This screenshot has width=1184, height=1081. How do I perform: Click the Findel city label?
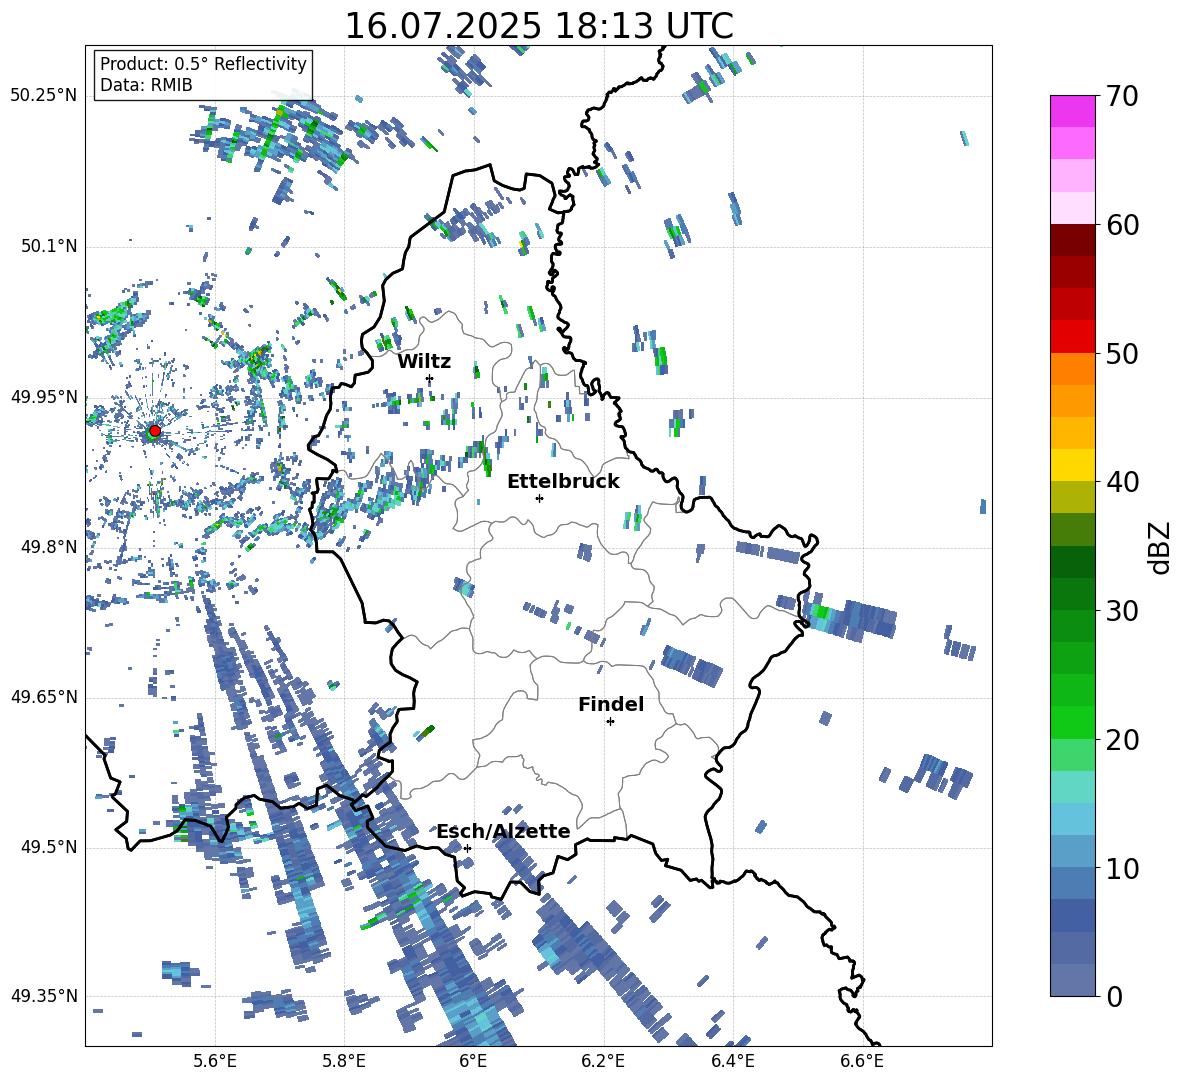[x=611, y=704]
